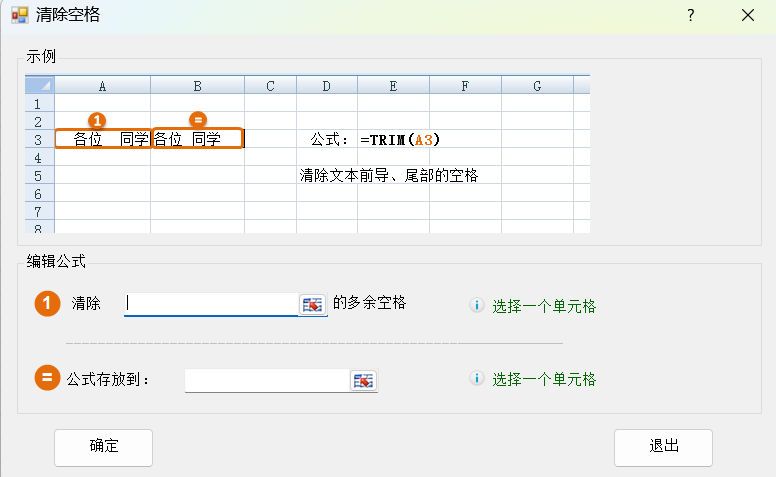Click the question mark help button in title bar

[690, 15]
